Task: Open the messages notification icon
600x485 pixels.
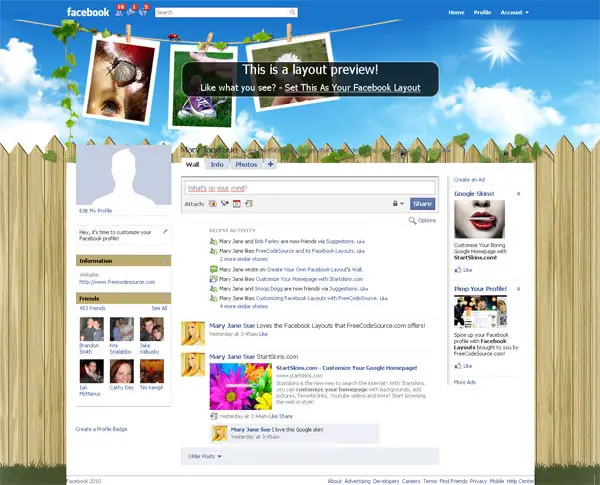Action: pos(131,12)
